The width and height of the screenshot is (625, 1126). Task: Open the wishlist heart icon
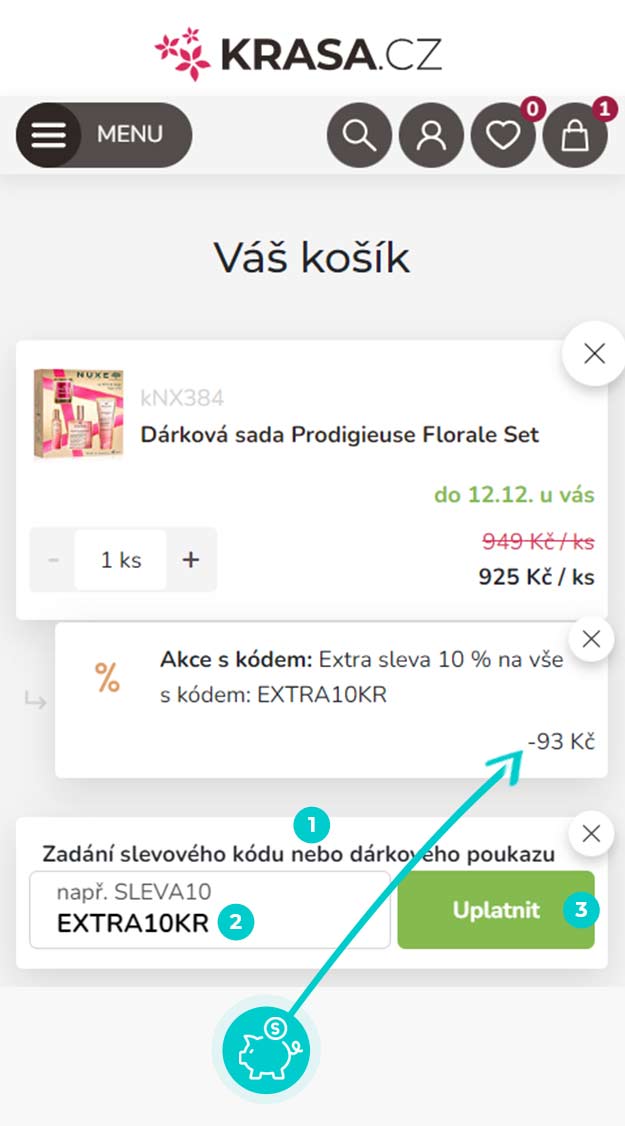pyautogui.click(x=503, y=135)
